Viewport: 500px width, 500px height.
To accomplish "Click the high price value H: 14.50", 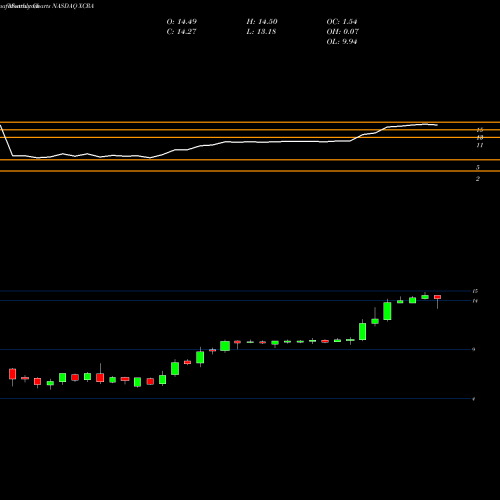I will click(262, 22).
